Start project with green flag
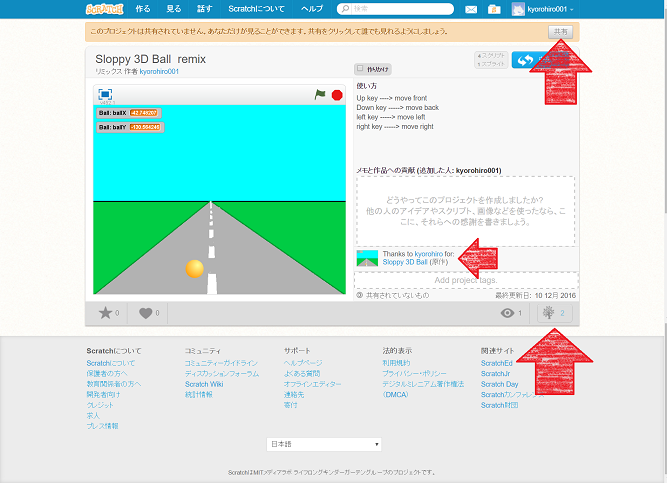 click(319, 94)
